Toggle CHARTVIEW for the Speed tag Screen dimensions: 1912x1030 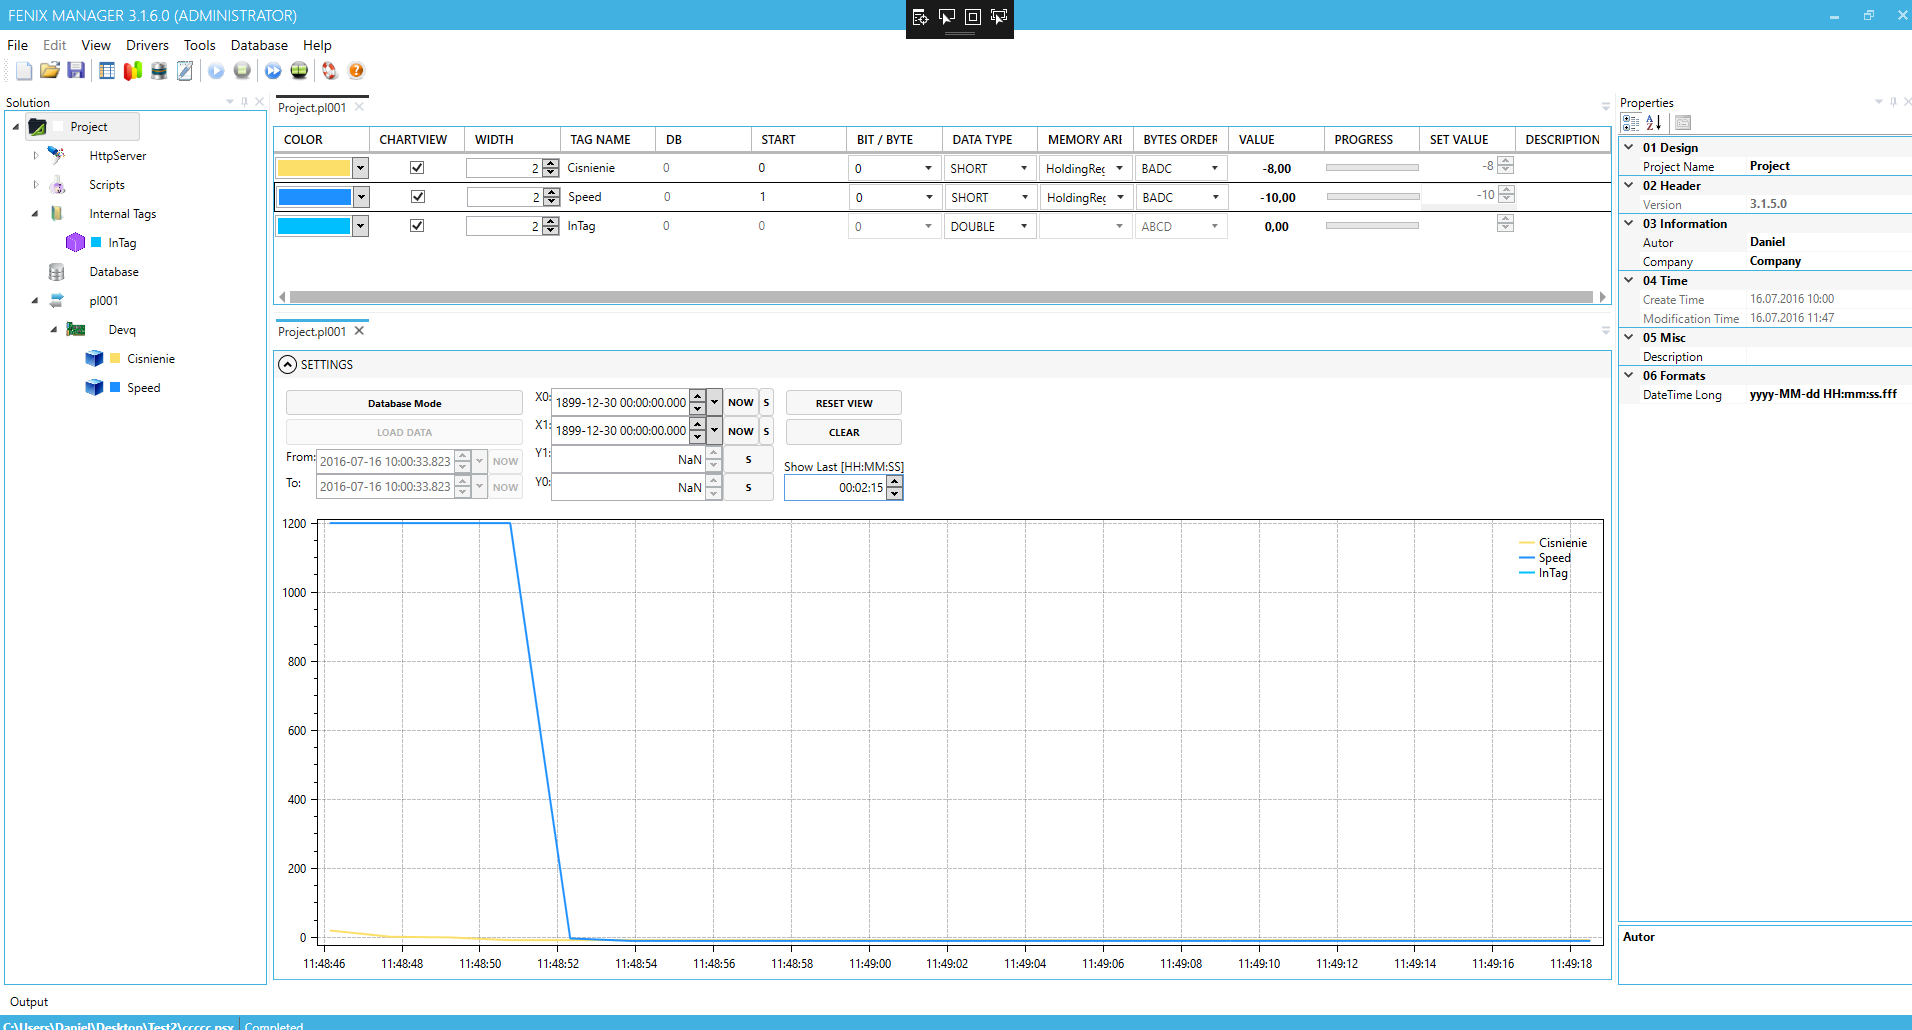coord(417,196)
